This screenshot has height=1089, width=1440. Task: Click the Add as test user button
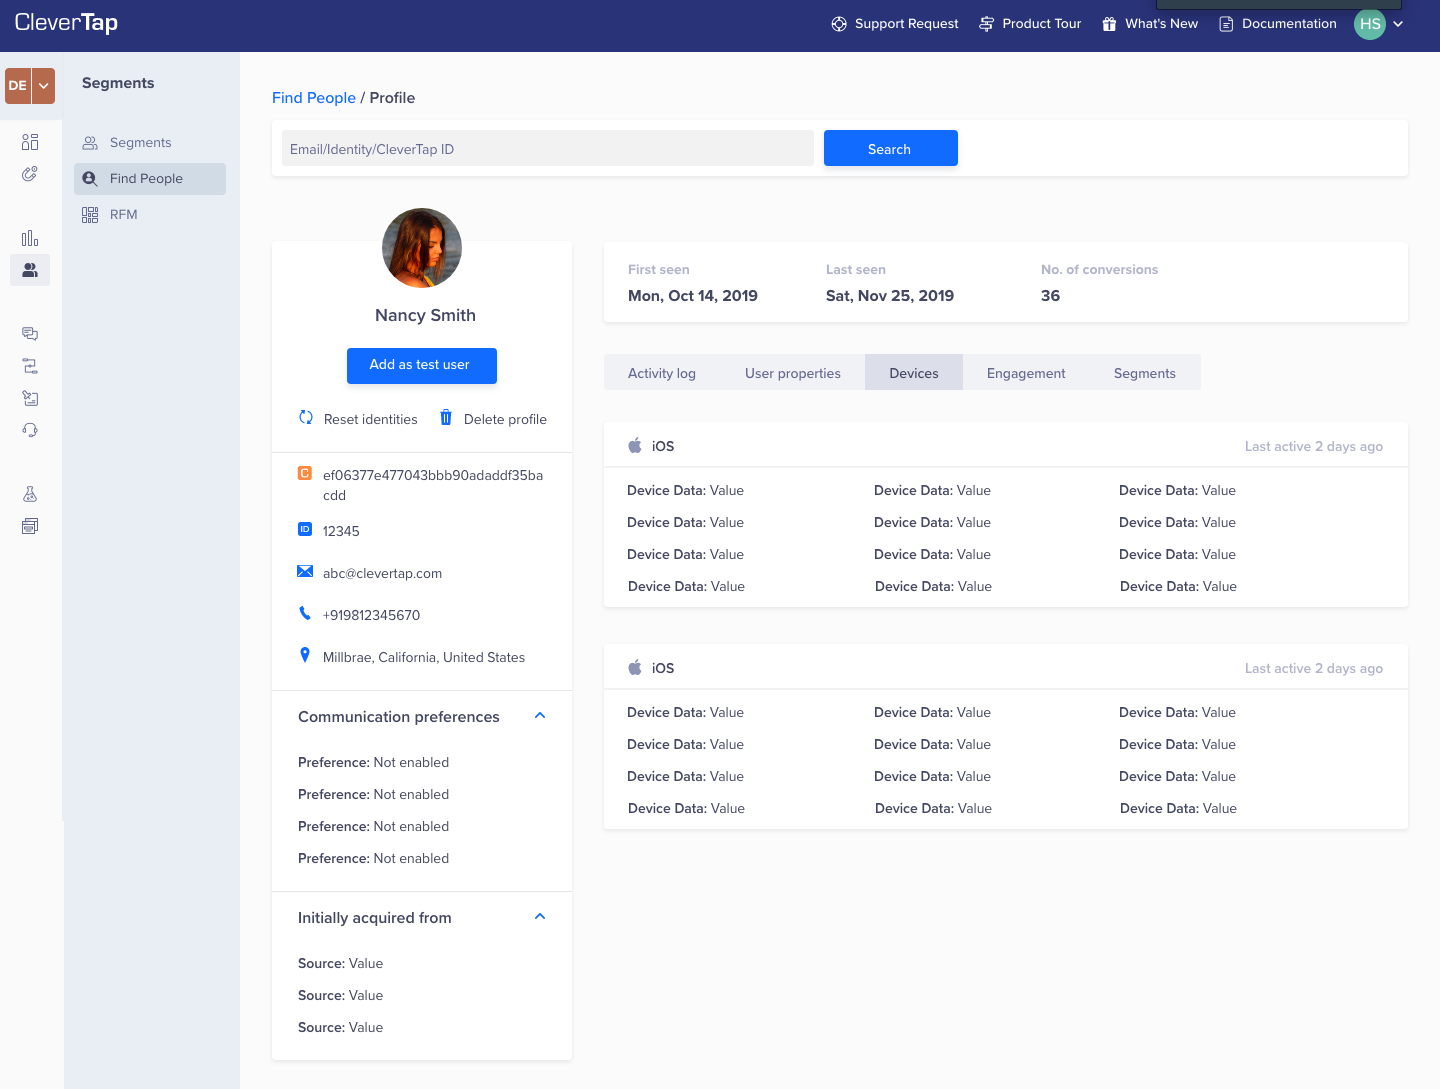pyautogui.click(x=421, y=365)
